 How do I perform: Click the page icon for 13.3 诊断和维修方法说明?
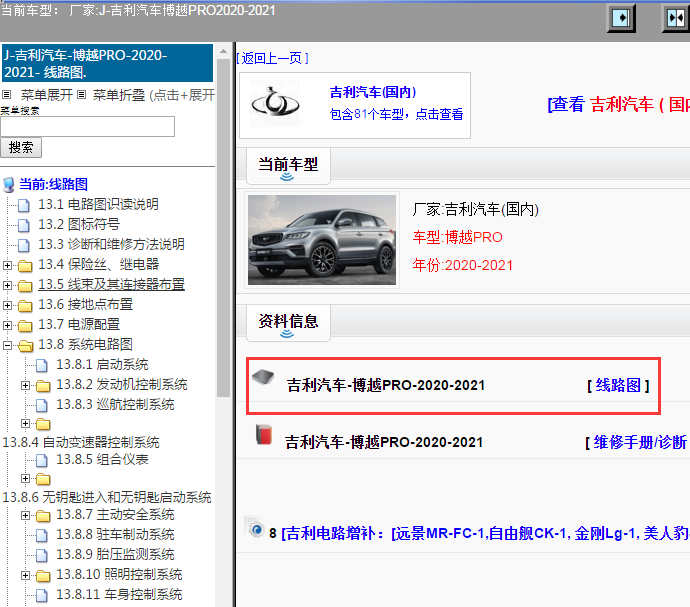(x=24, y=245)
